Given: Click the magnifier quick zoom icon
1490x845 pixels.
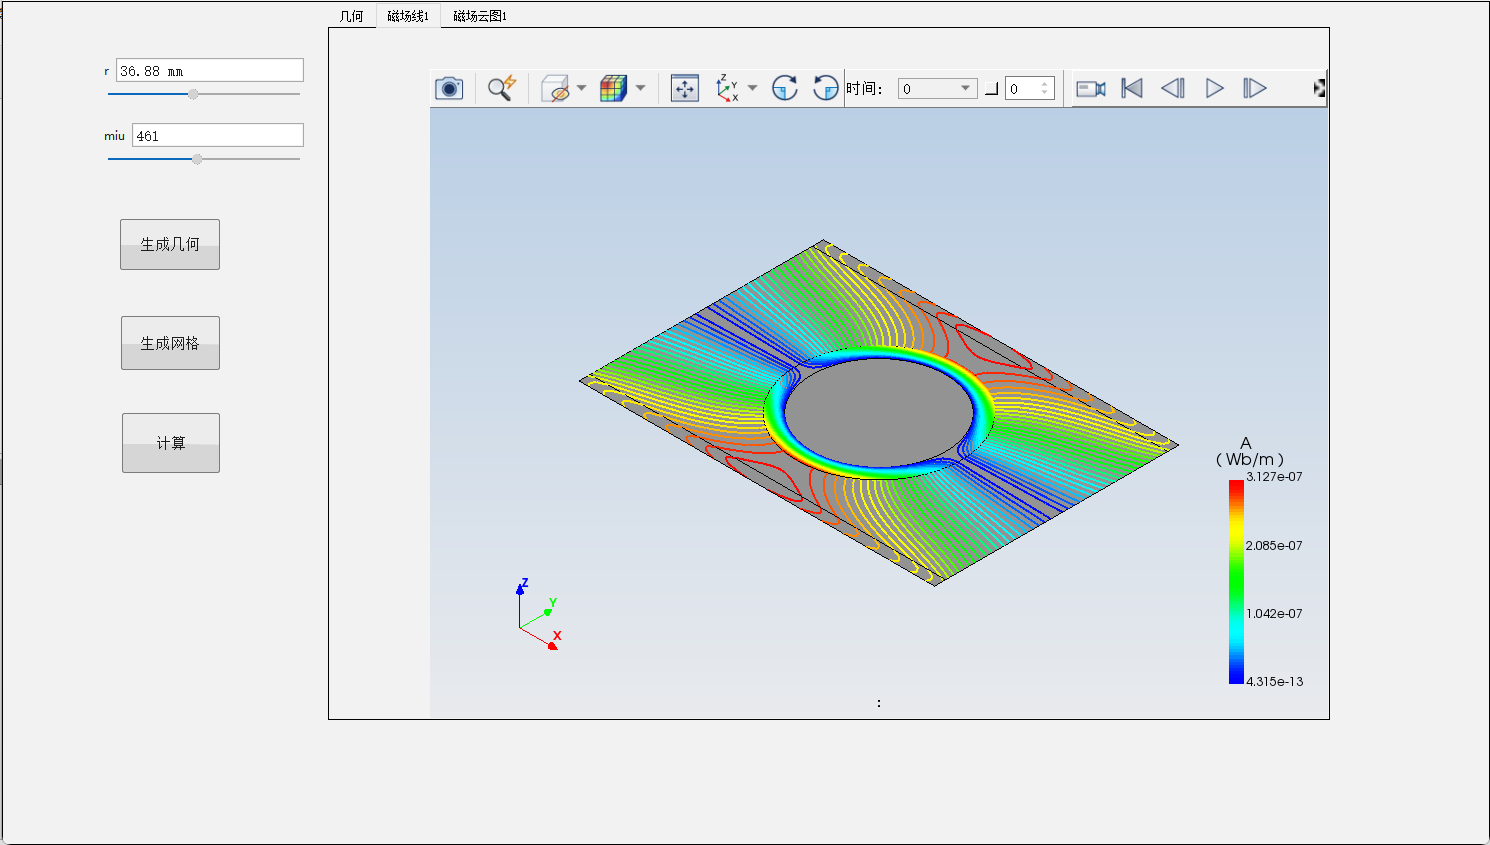Looking at the screenshot, I should [x=502, y=88].
